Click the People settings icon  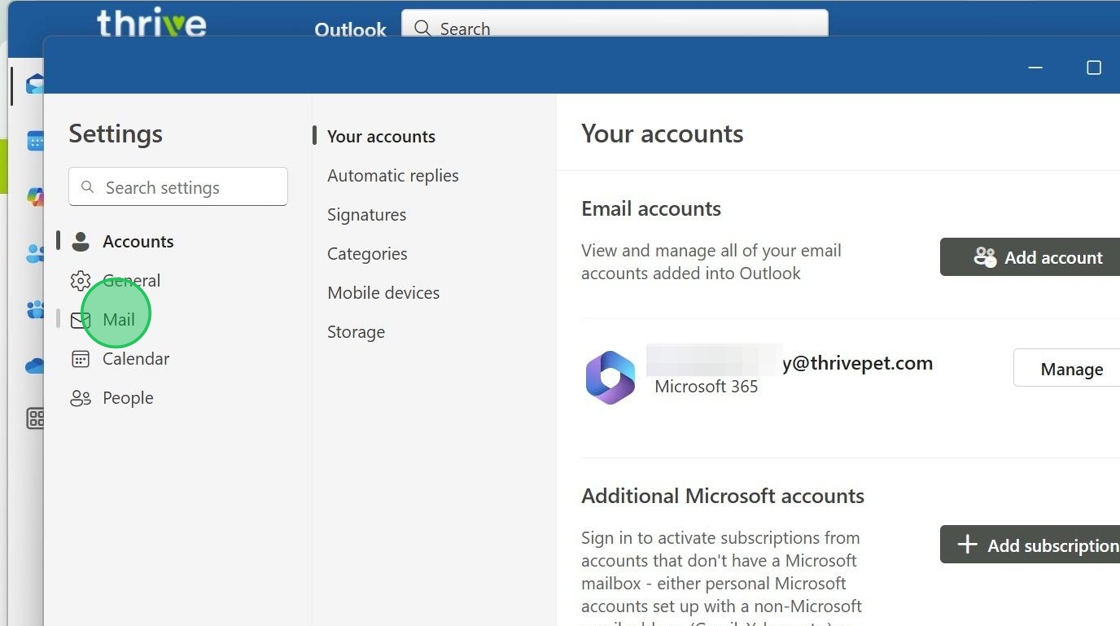coord(81,398)
